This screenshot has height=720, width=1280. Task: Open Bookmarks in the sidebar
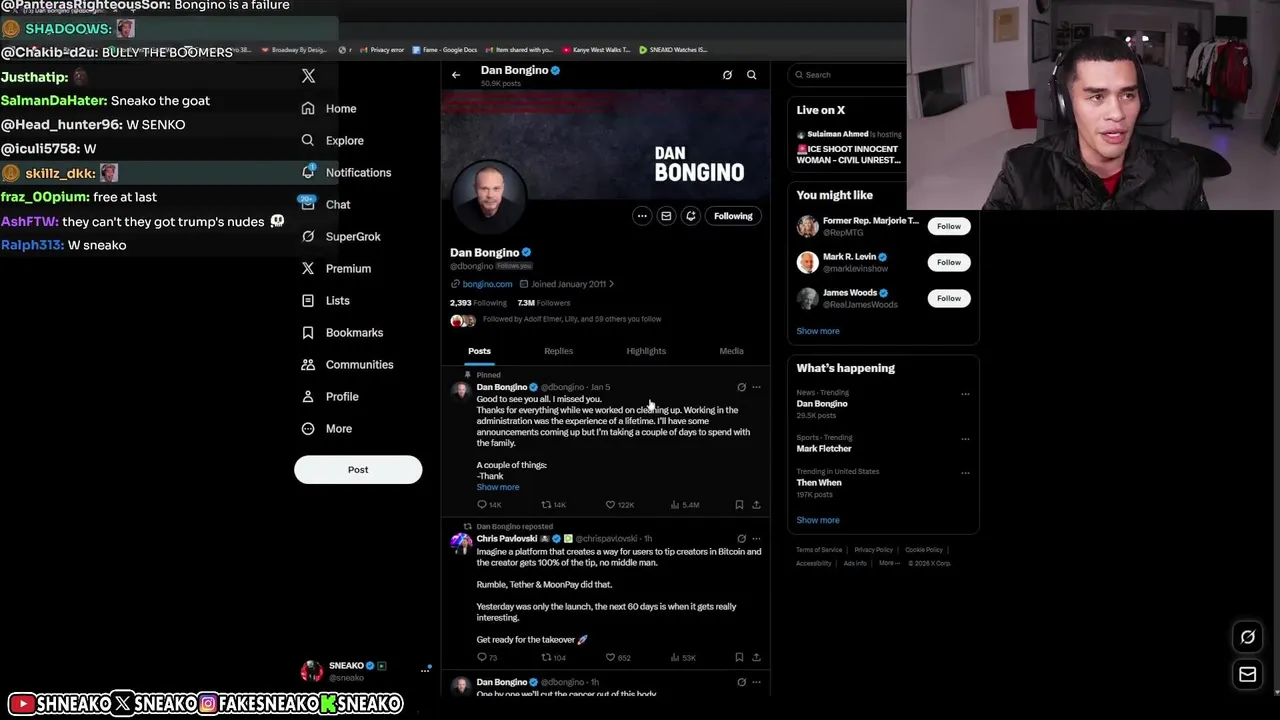pos(342,332)
